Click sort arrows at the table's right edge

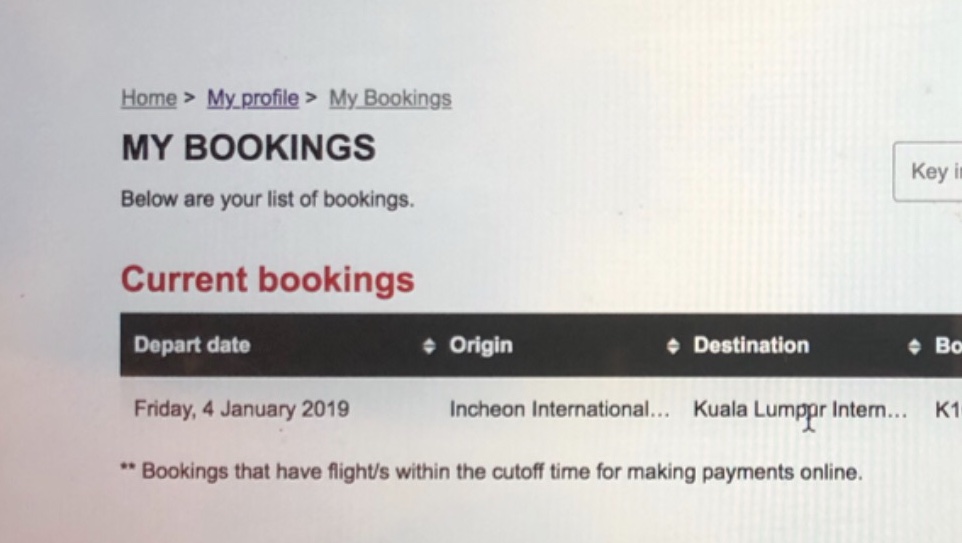[914, 346]
